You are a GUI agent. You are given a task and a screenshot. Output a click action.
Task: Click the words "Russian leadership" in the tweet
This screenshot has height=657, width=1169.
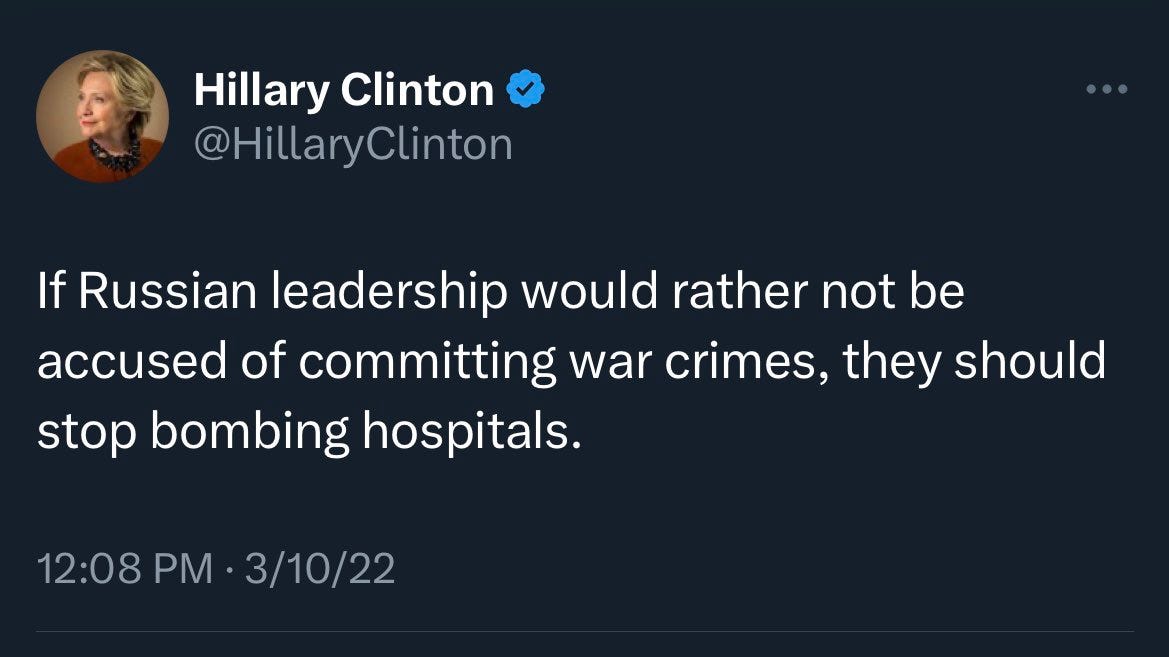pyautogui.click(x=293, y=292)
